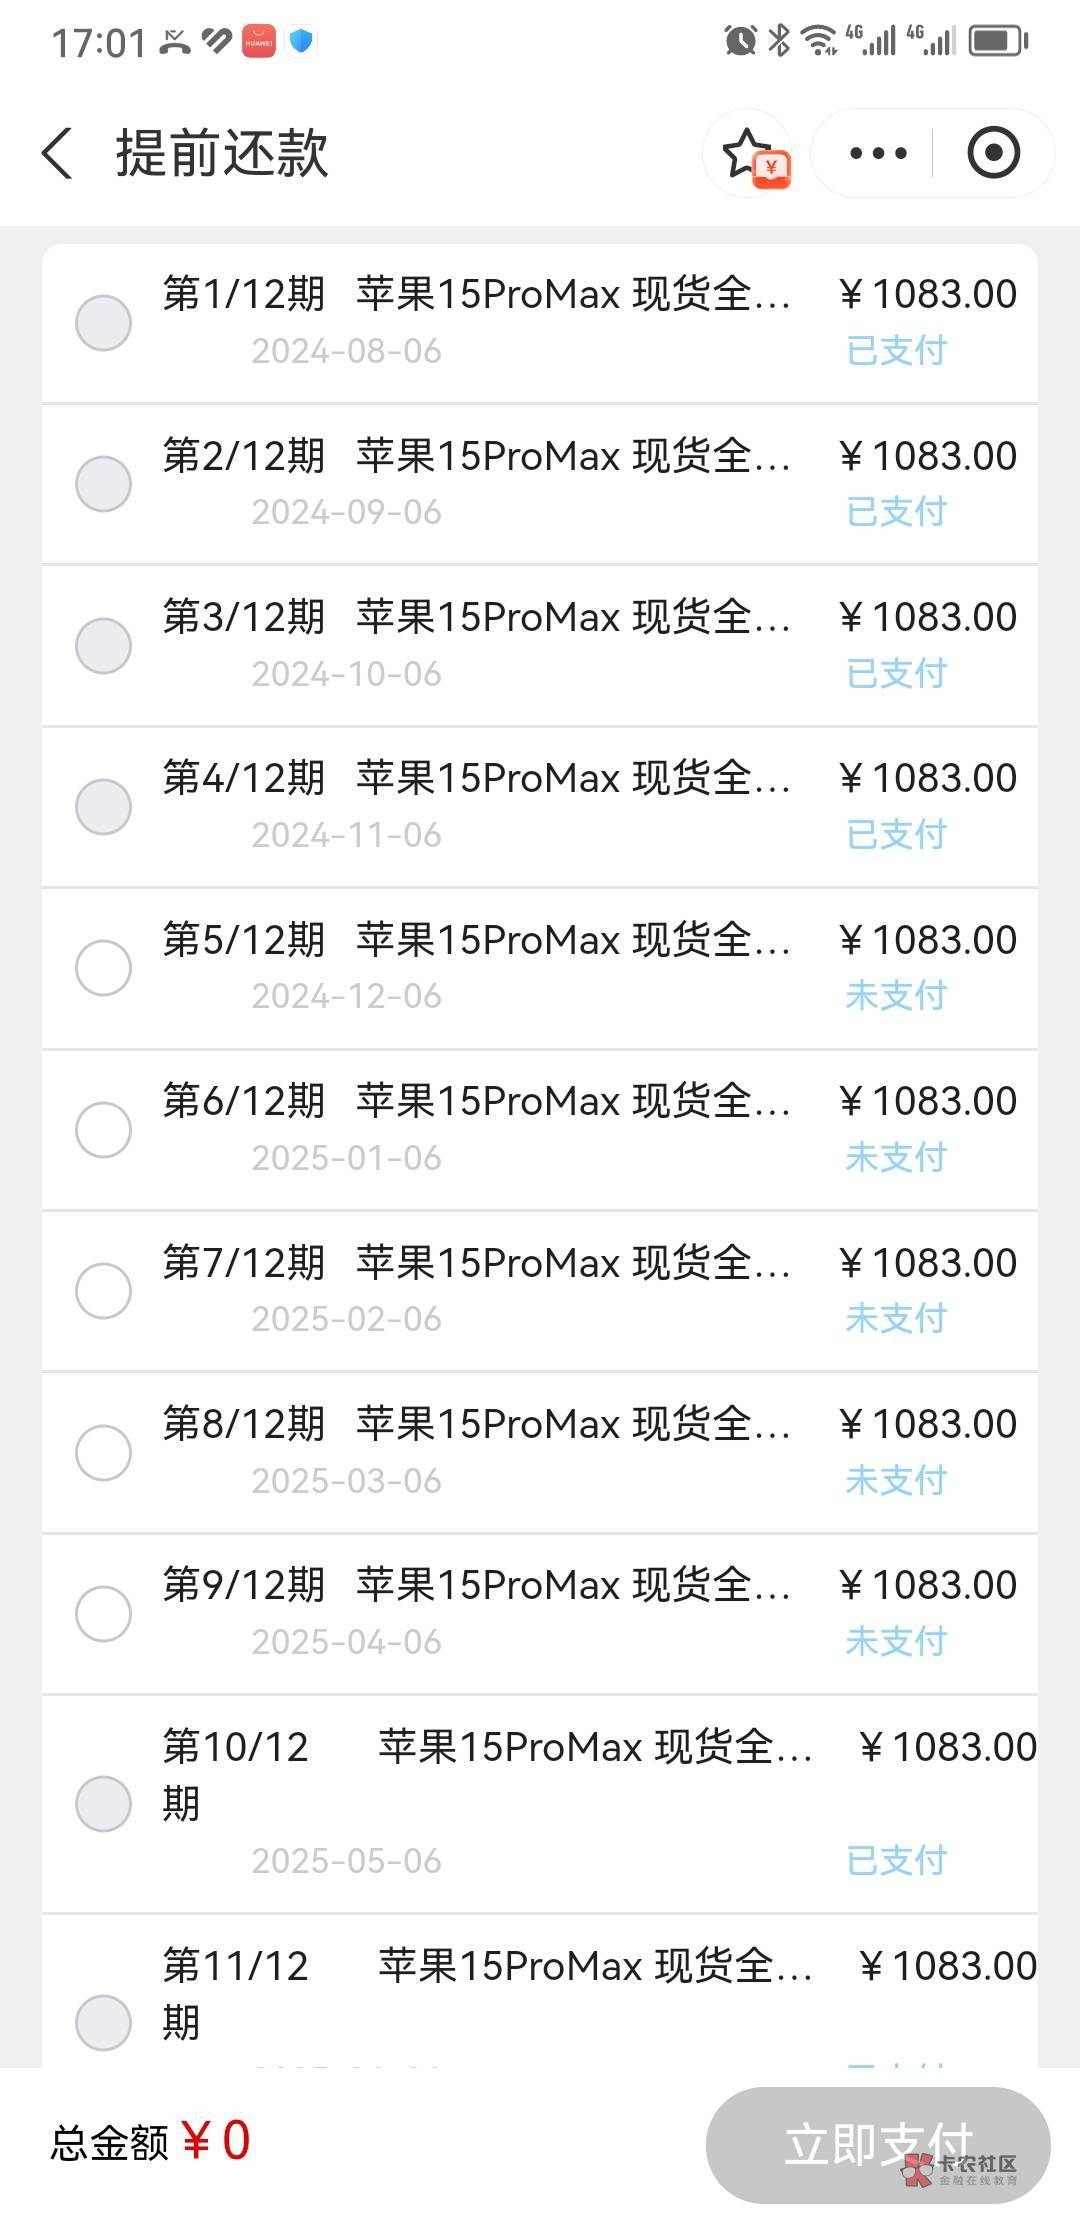This screenshot has height=2240, width=1080.
Task: Select the radio button for installment 5/12
Action: coord(104,968)
